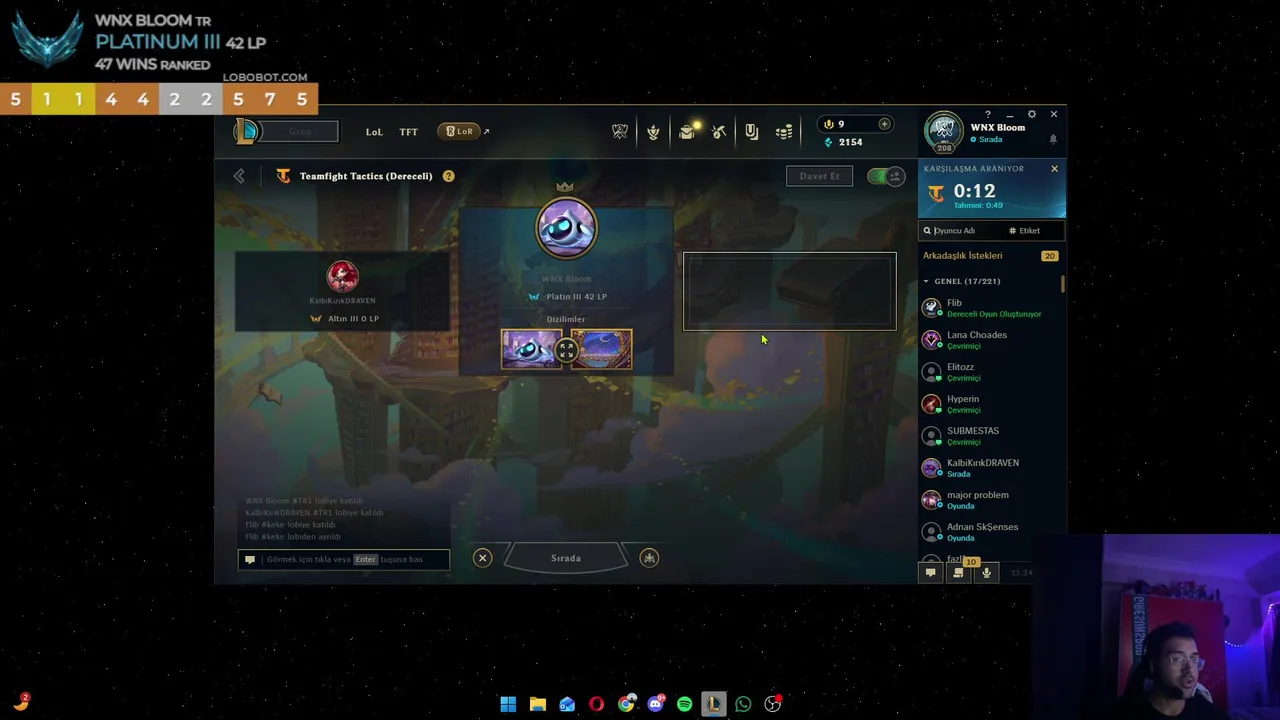Open Spotify from the taskbar
This screenshot has height=720, width=1280.
point(684,704)
